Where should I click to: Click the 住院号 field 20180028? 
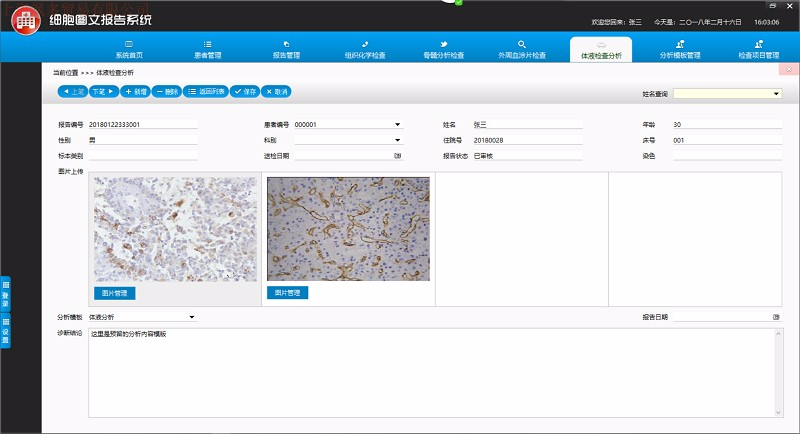pos(527,140)
